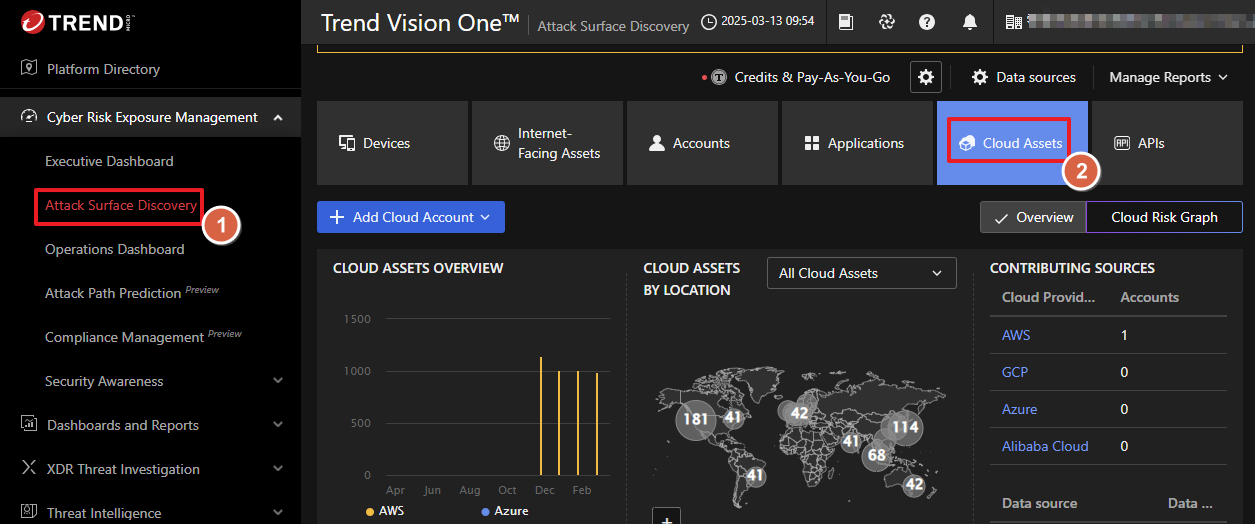Image resolution: width=1255 pixels, height=524 pixels.
Task: Expand the Security Awareness menu section
Action: coord(277,381)
